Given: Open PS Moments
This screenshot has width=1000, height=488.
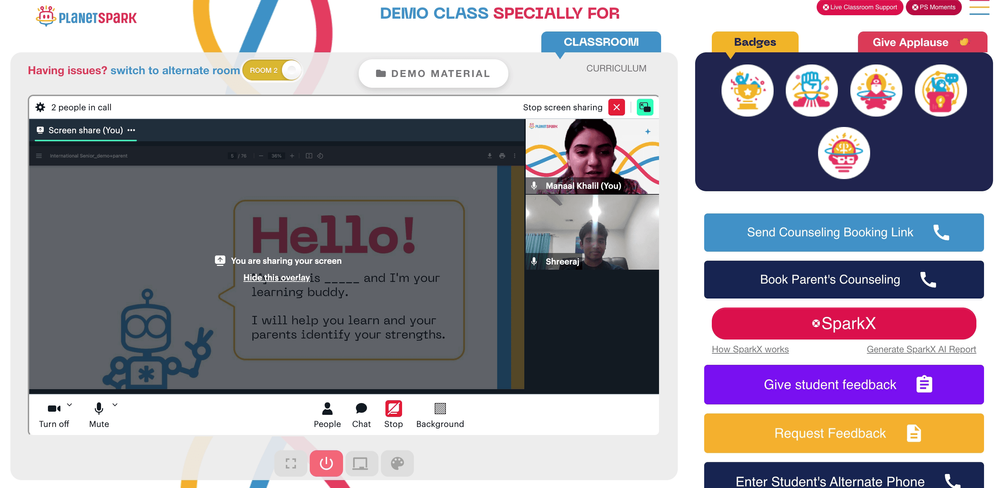Looking at the screenshot, I should [934, 8].
